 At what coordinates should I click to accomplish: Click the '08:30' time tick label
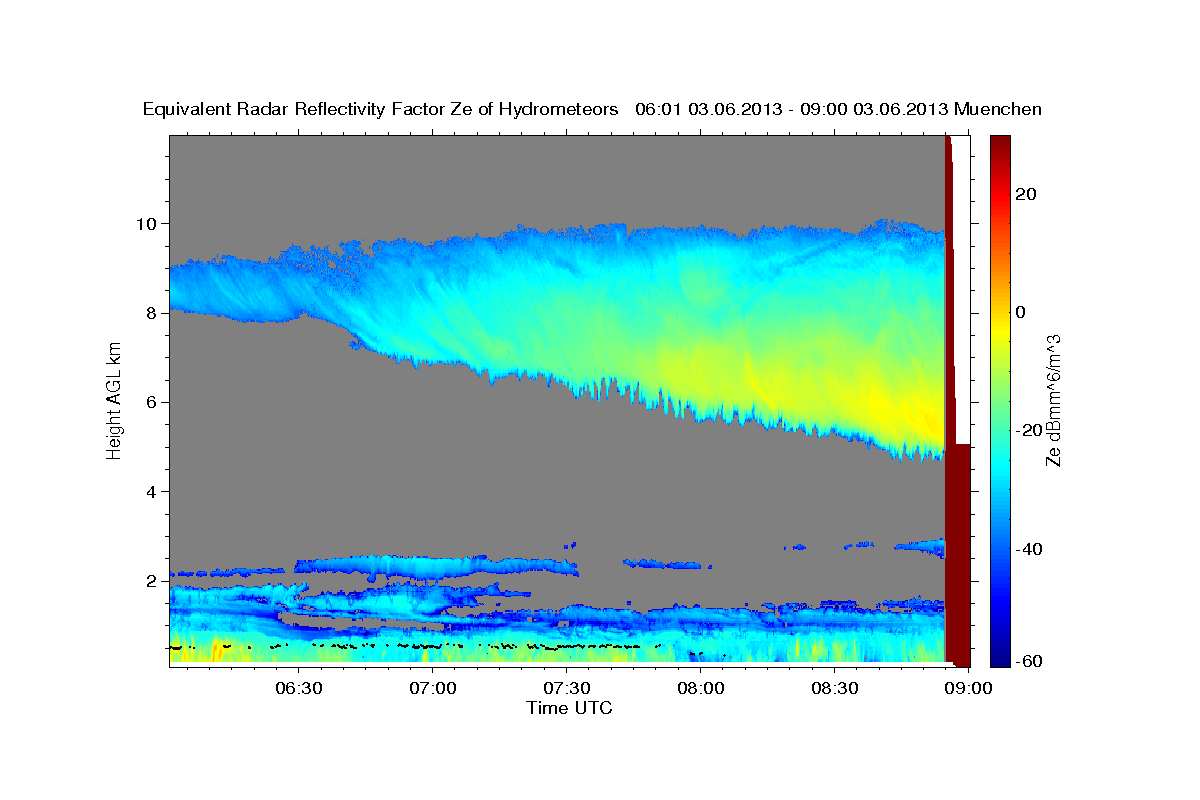(x=836, y=688)
